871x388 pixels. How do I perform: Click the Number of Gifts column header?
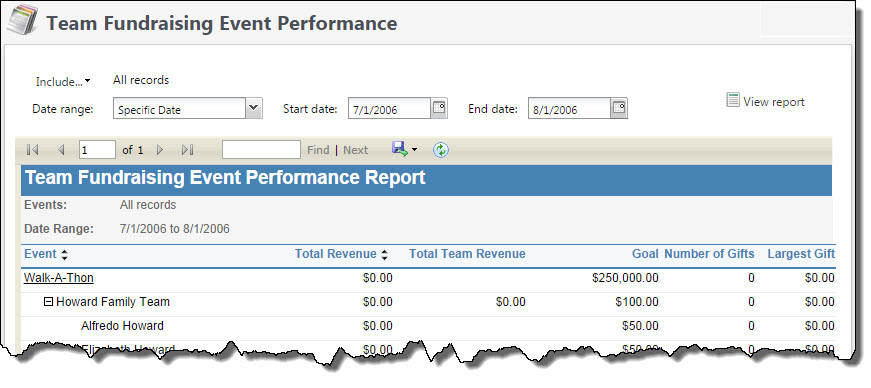(709, 254)
